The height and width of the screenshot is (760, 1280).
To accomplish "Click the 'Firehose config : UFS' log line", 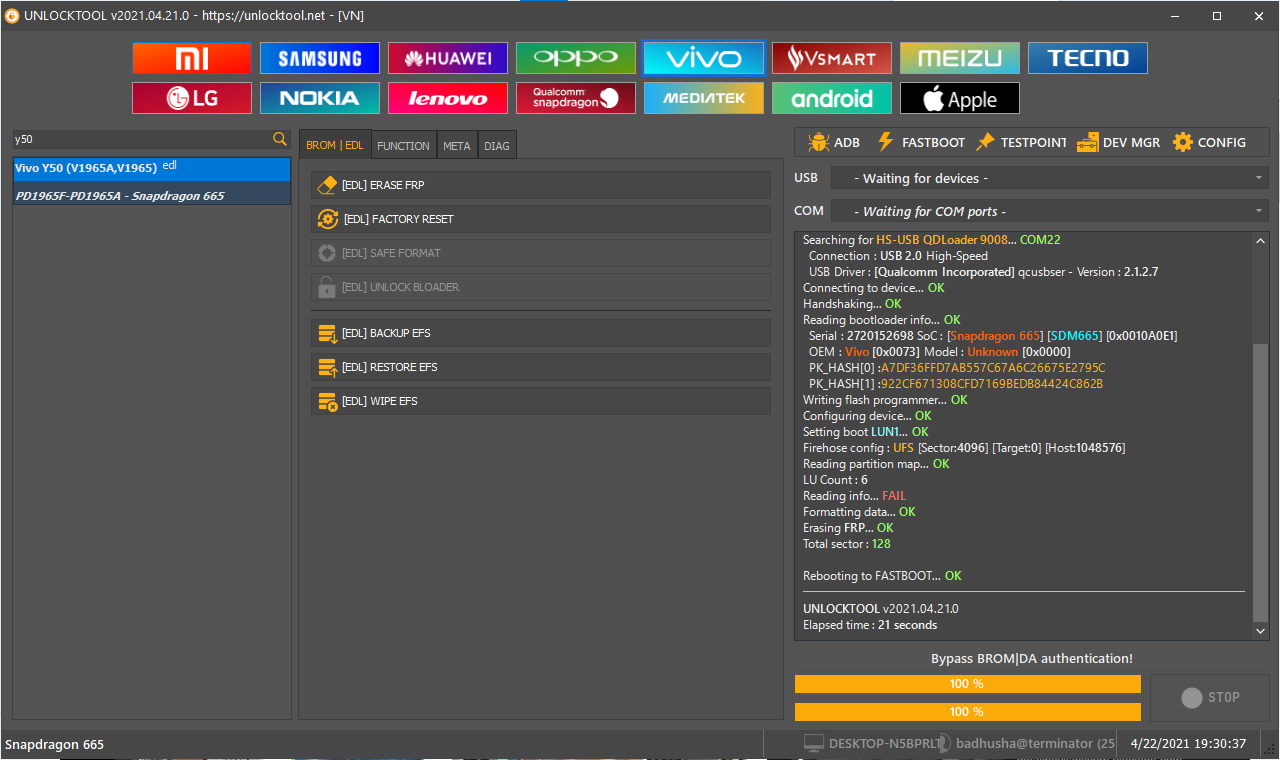I will pyautogui.click(x=964, y=448).
